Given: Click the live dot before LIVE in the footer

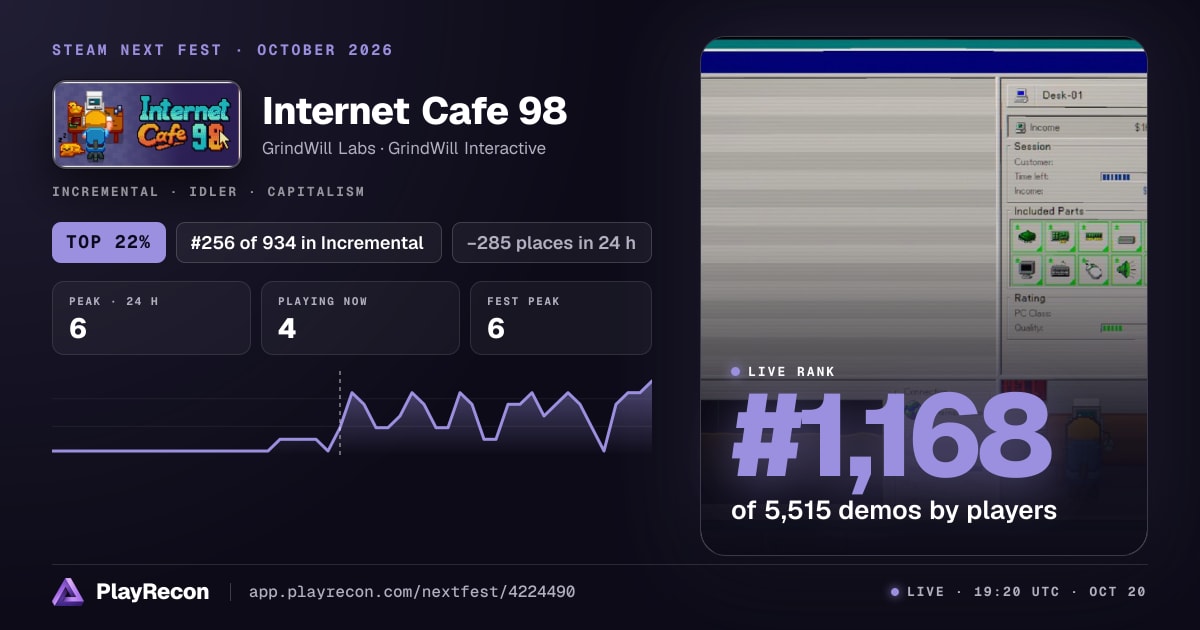Looking at the screenshot, I should [x=895, y=592].
